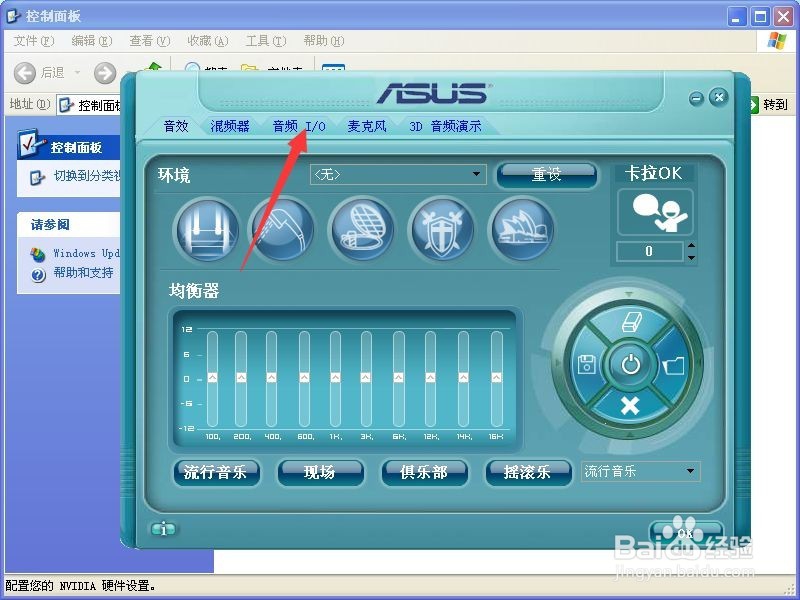Decrease the Karaoke key value arrow

(x=691, y=258)
